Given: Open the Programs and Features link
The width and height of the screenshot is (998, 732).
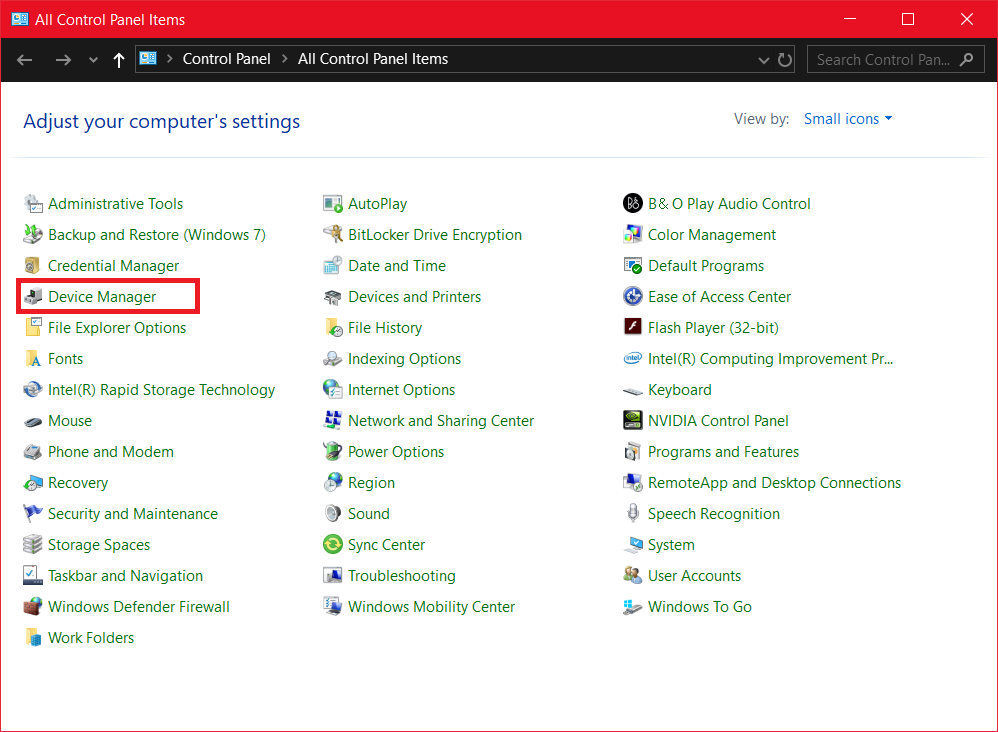Looking at the screenshot, I should (723, 452).
